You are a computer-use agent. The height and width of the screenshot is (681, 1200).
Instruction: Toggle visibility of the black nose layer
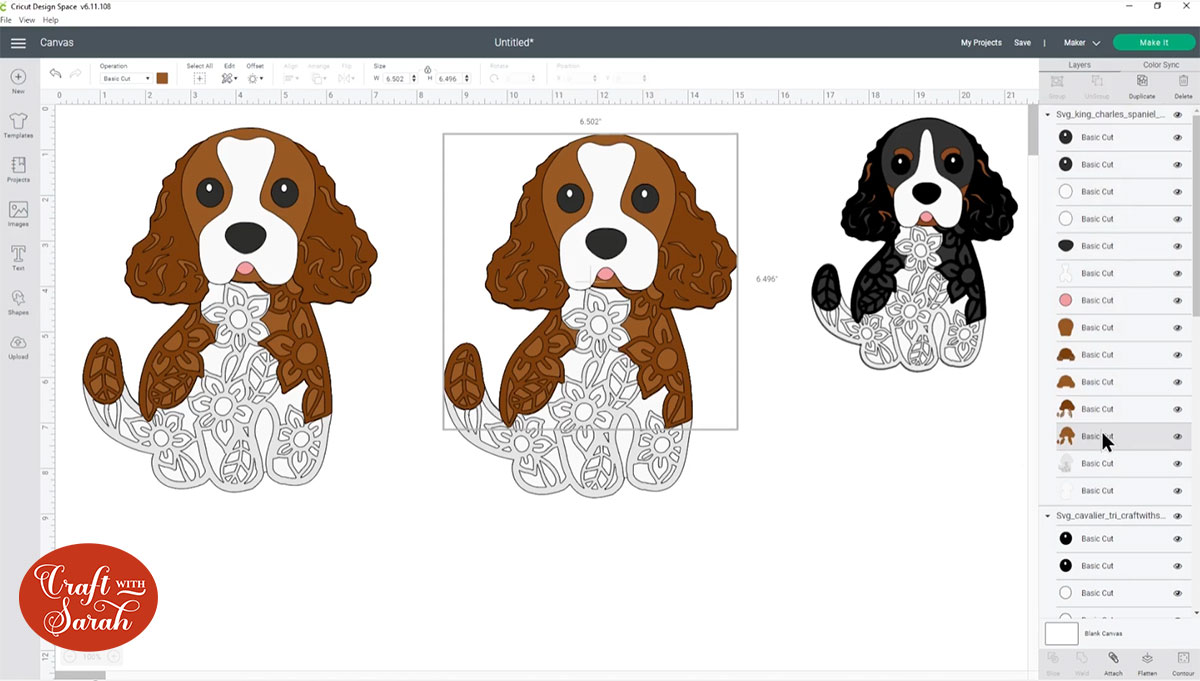[x=1177, y=246]
